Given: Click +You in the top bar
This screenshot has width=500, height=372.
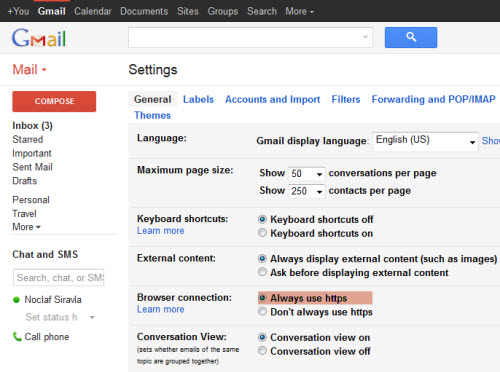Looking at the screenshot, I should click(x=18, y=11).
